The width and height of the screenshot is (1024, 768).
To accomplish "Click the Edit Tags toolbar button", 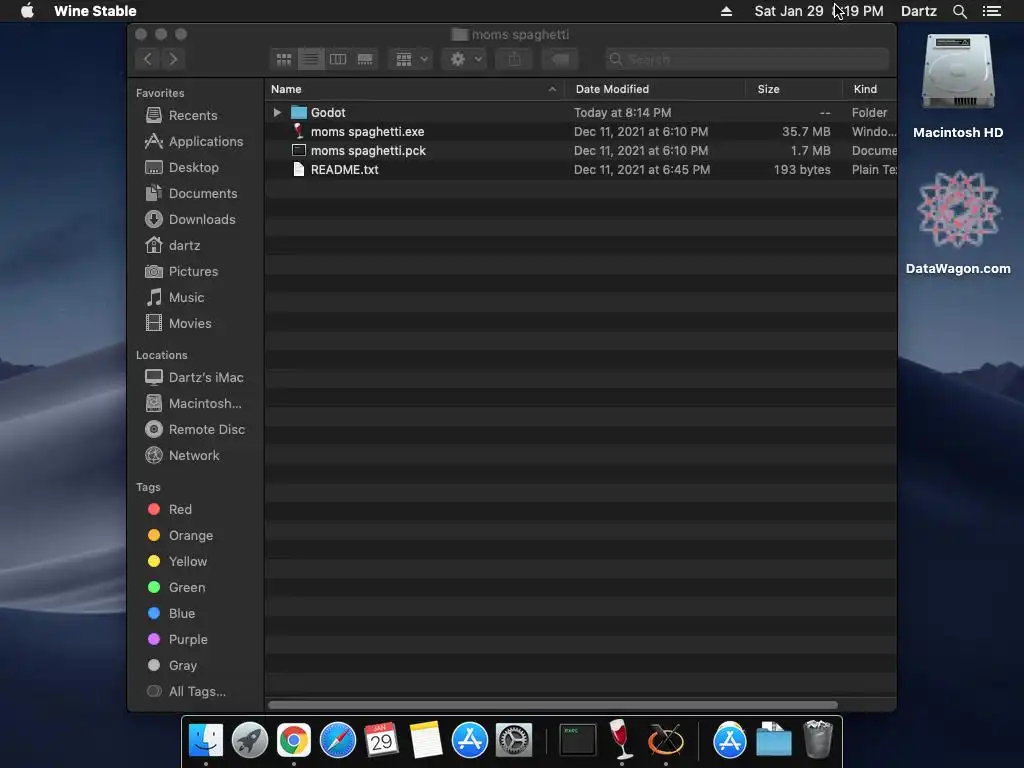I will point(560,59).
